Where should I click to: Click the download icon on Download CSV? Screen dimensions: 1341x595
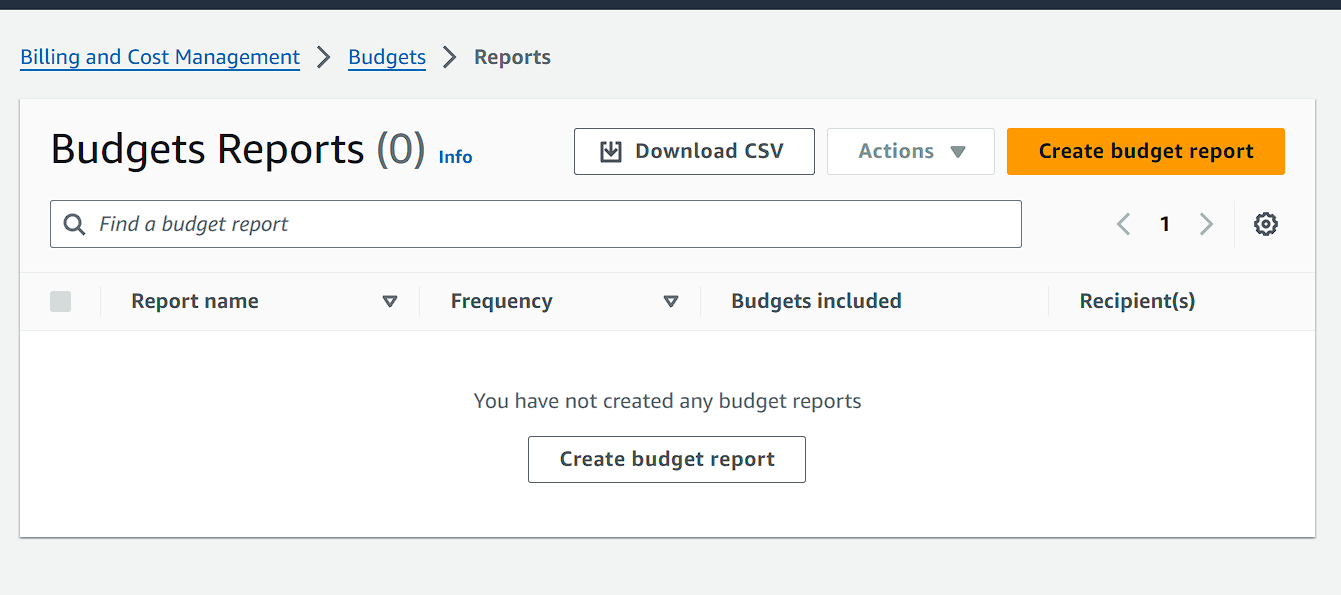tap(610, 151)
